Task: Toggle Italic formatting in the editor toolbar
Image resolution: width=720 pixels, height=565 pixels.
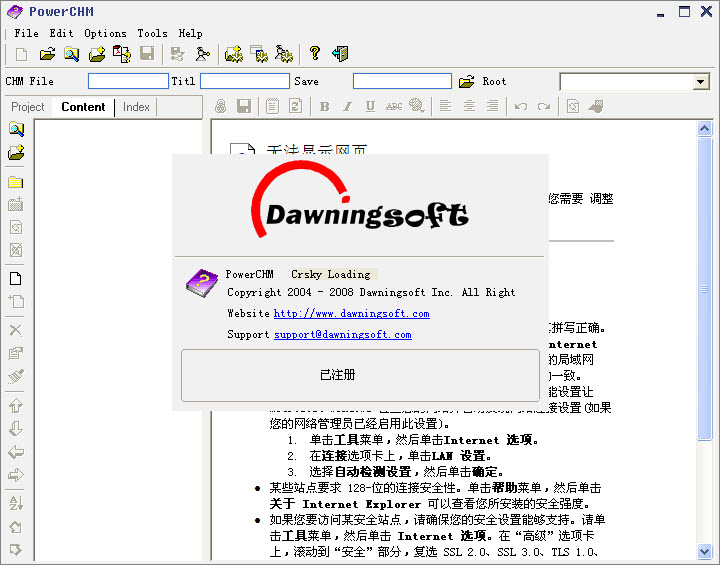Action: (x=347, y=107)
